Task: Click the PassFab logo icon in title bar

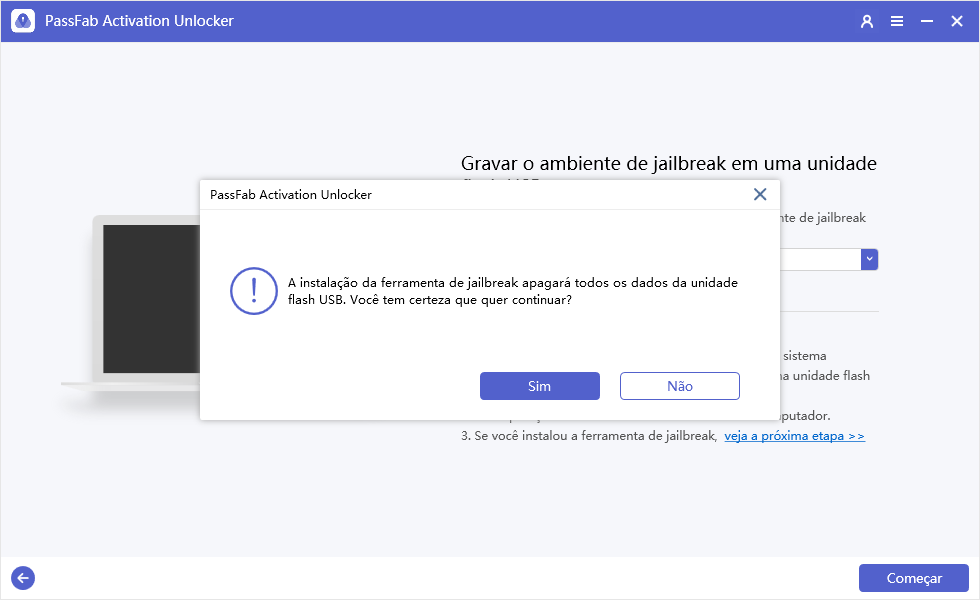Action: 23,21
